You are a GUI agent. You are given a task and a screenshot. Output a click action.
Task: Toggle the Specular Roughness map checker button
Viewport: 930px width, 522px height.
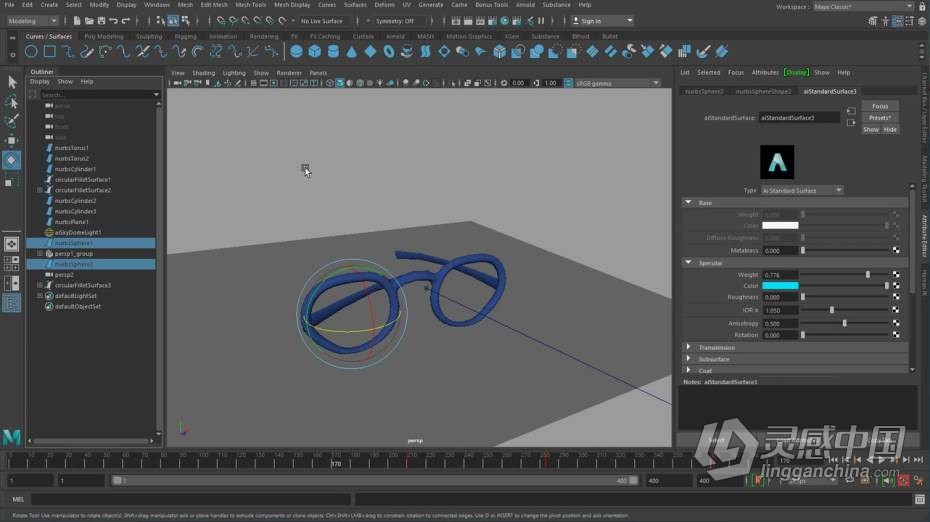tap(896, 297)
